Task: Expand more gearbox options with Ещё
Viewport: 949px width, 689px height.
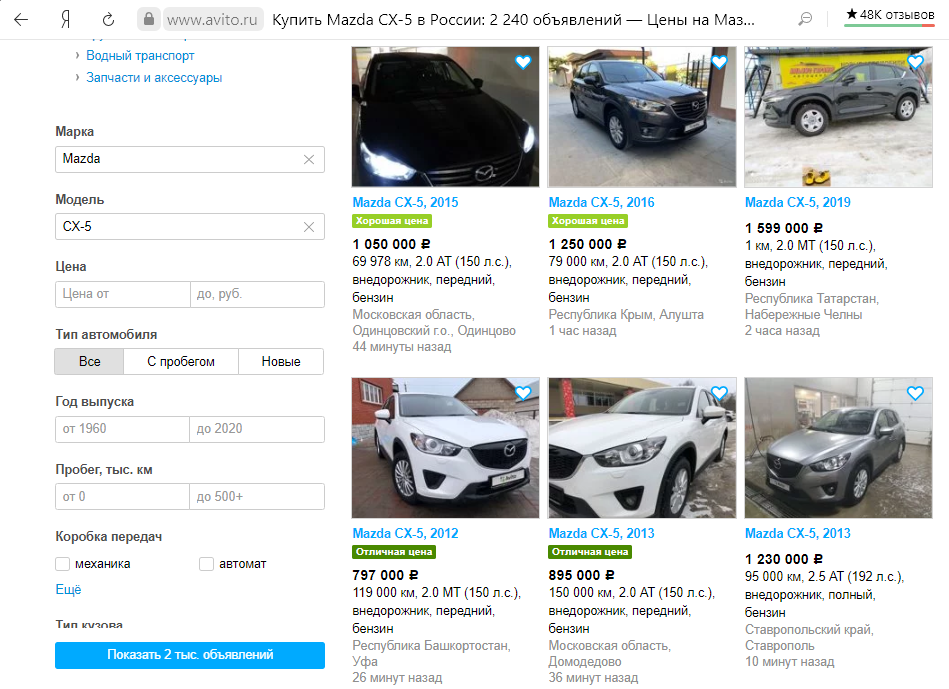Action: click(68, 590)
